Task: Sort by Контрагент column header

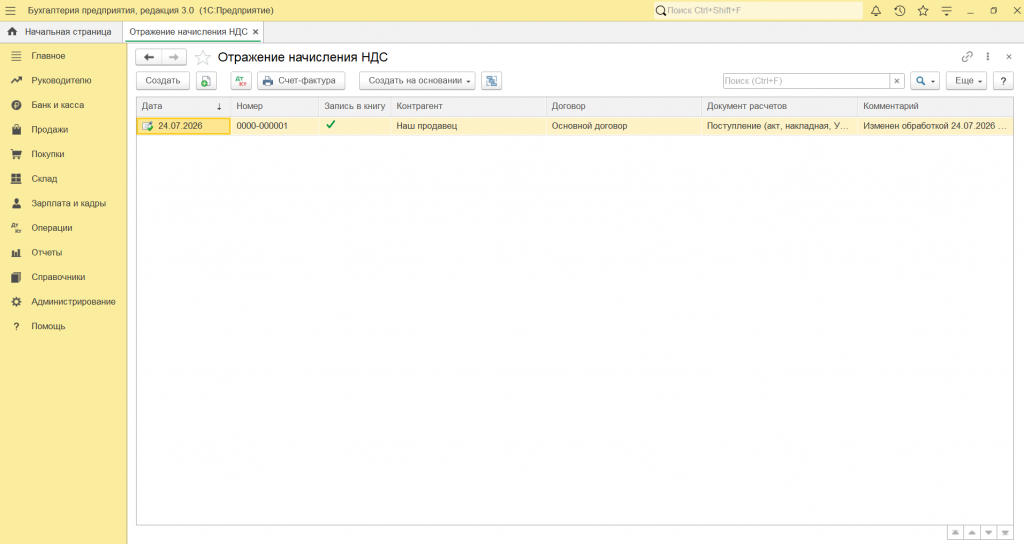Action: (x=468, y=106)
